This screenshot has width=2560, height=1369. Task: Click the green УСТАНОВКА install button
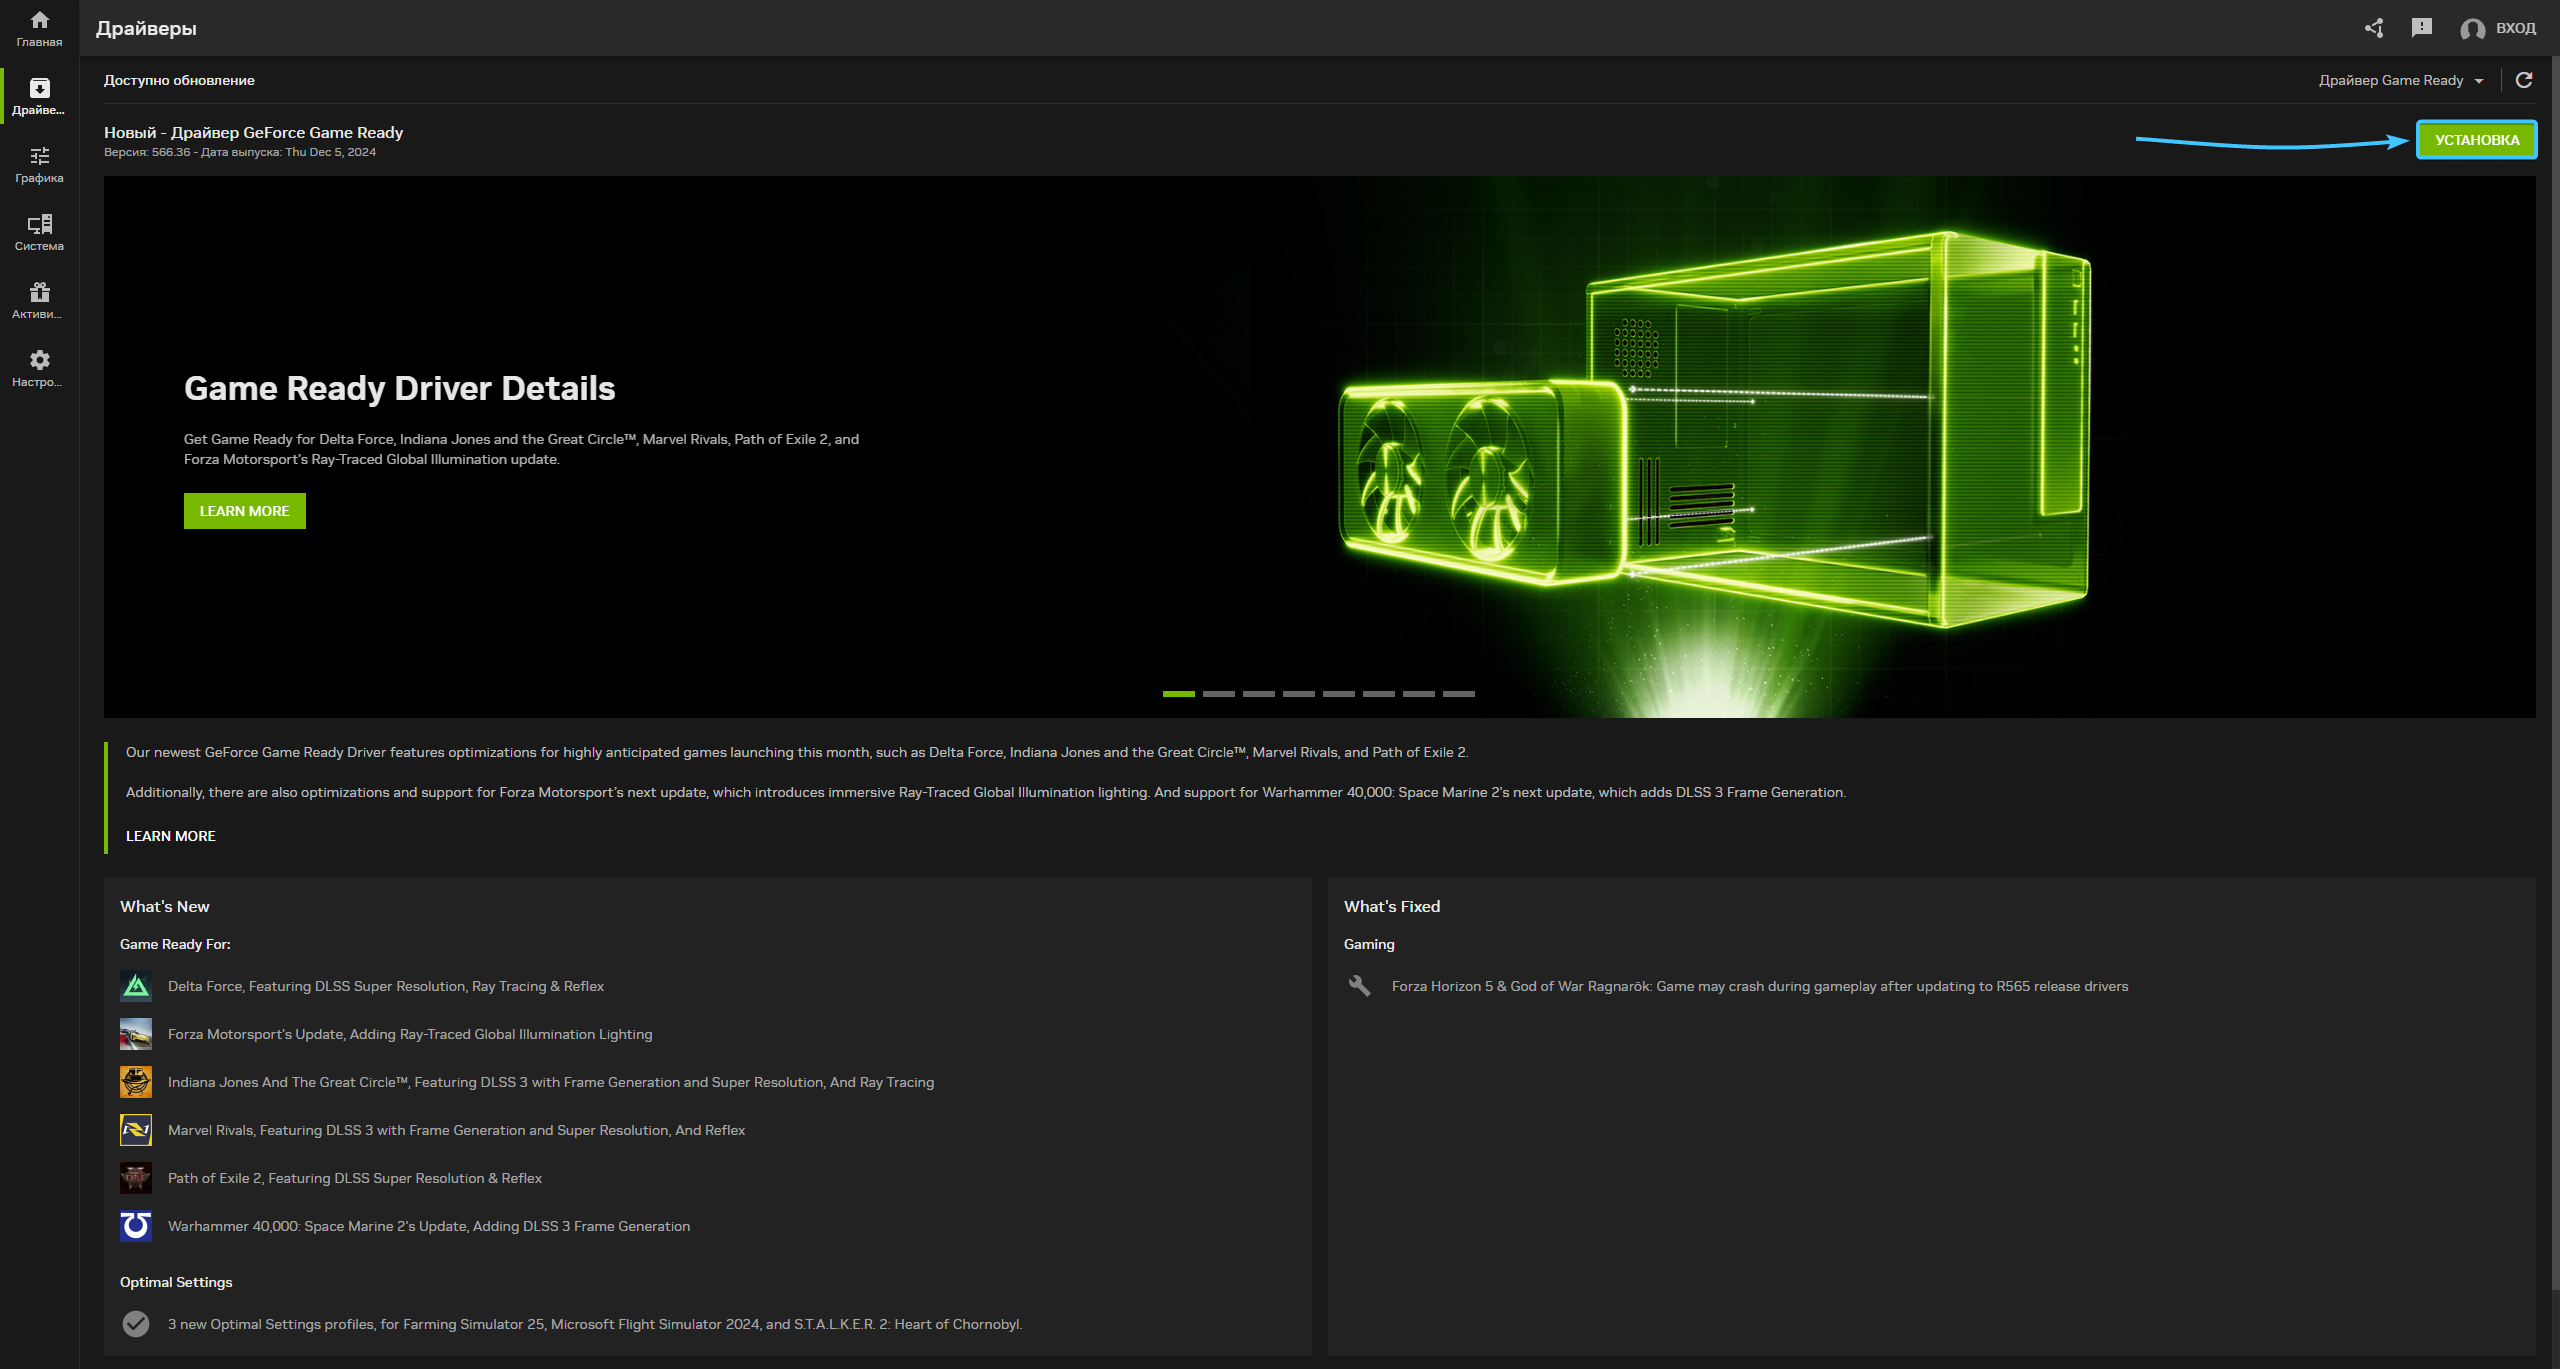coord(2477,140)
